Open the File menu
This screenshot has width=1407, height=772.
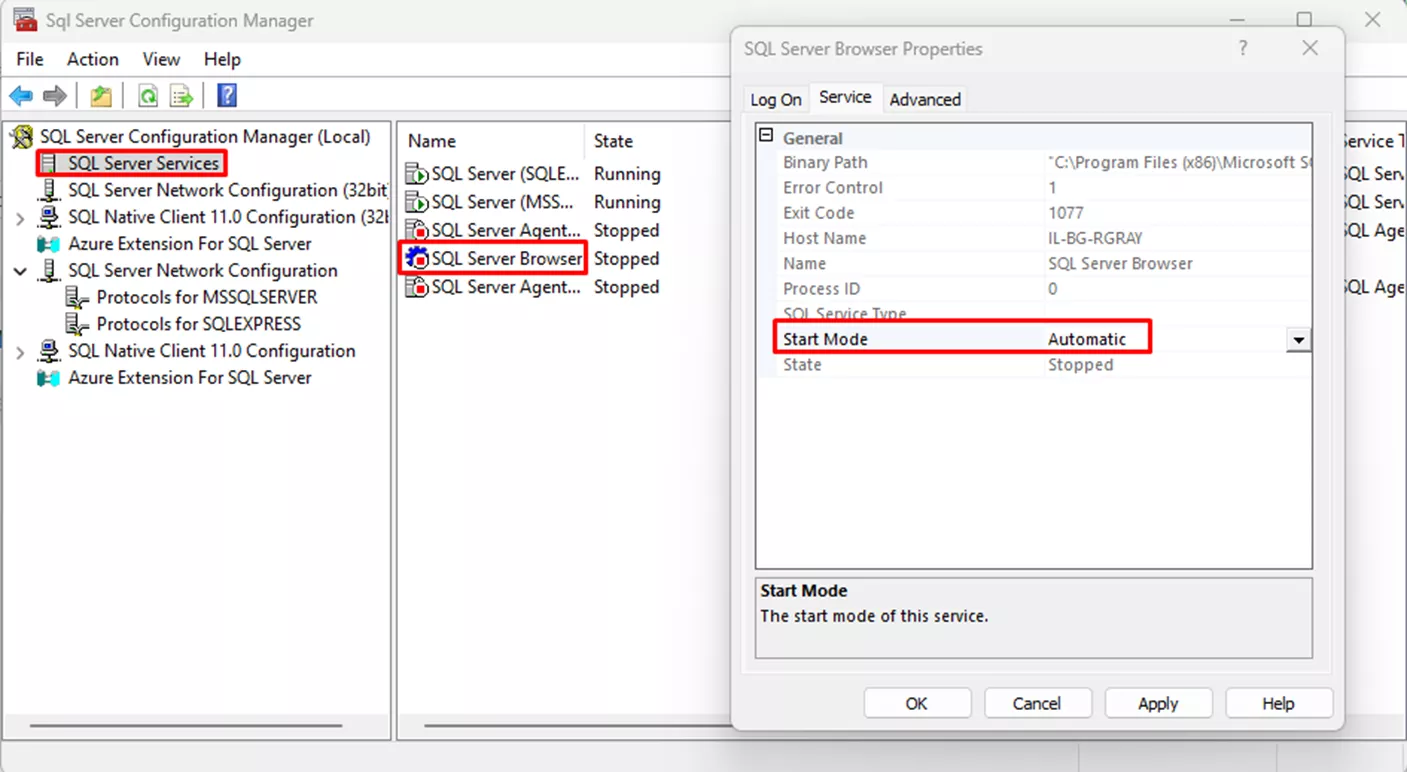30,60
